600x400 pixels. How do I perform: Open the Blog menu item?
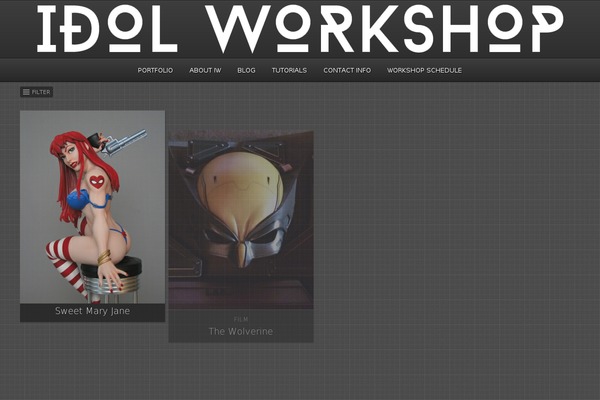point(246,70)
